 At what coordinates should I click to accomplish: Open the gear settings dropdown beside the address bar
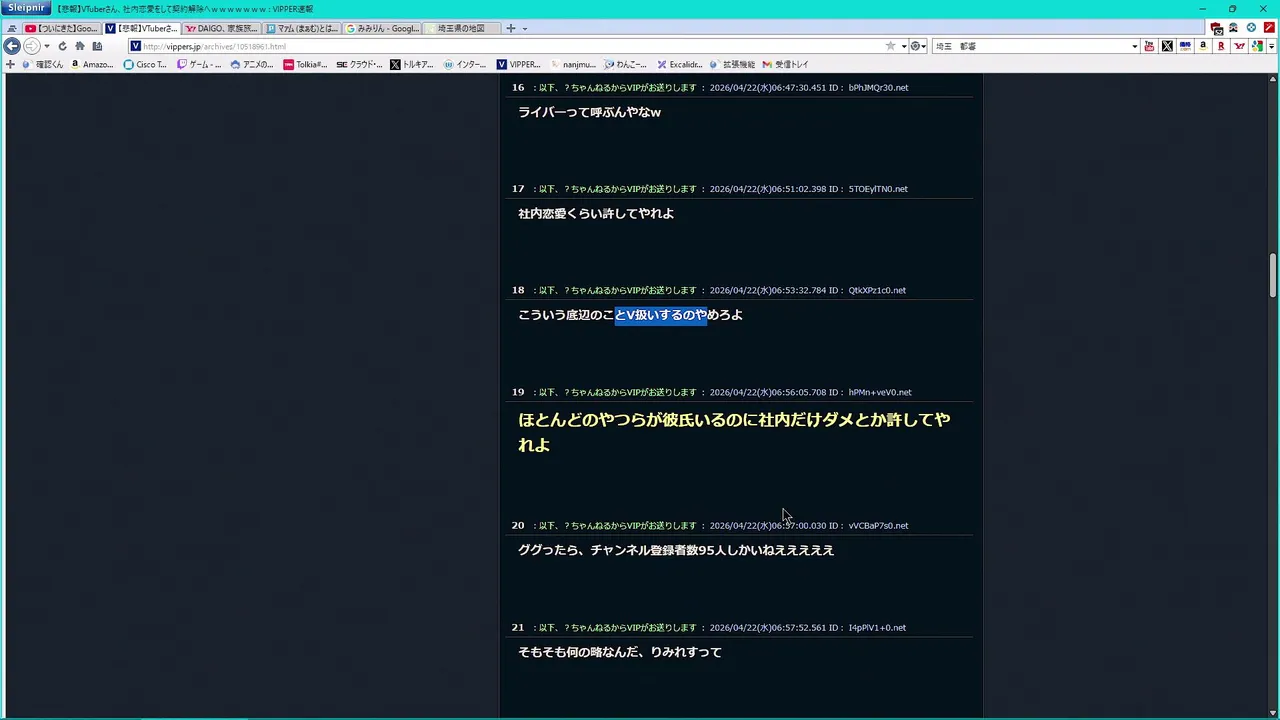917,46
